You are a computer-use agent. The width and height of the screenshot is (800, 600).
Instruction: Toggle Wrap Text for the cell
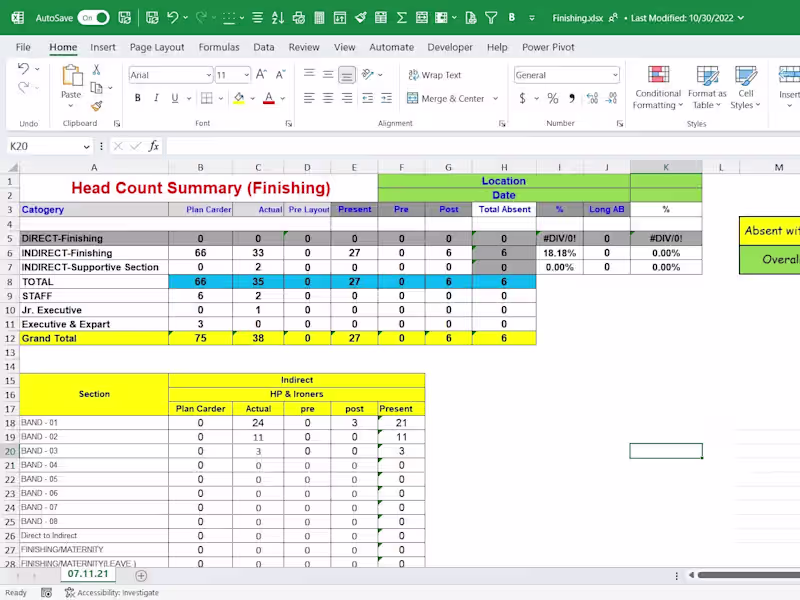434,75
